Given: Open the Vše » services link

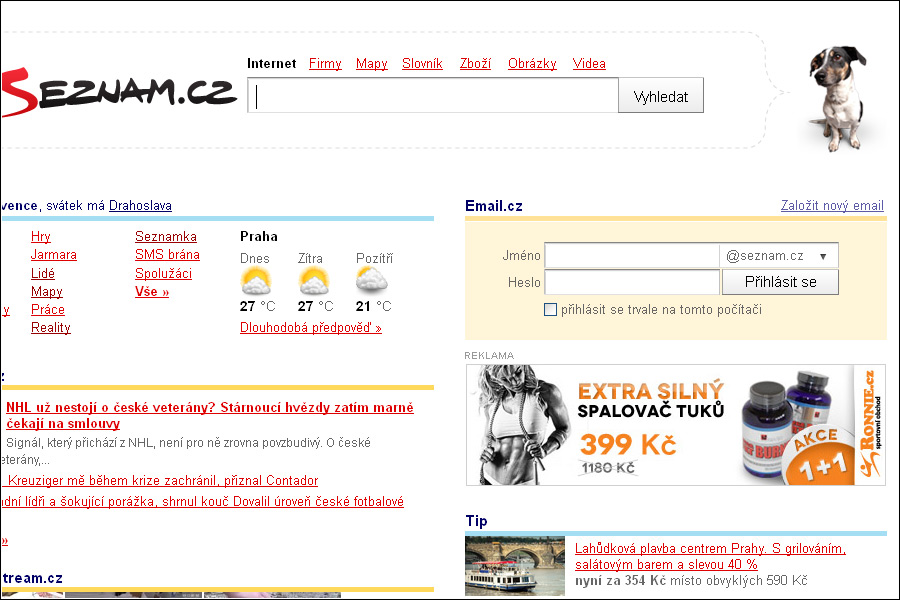Looking at the screenshot, I should (x=152, y=292).
